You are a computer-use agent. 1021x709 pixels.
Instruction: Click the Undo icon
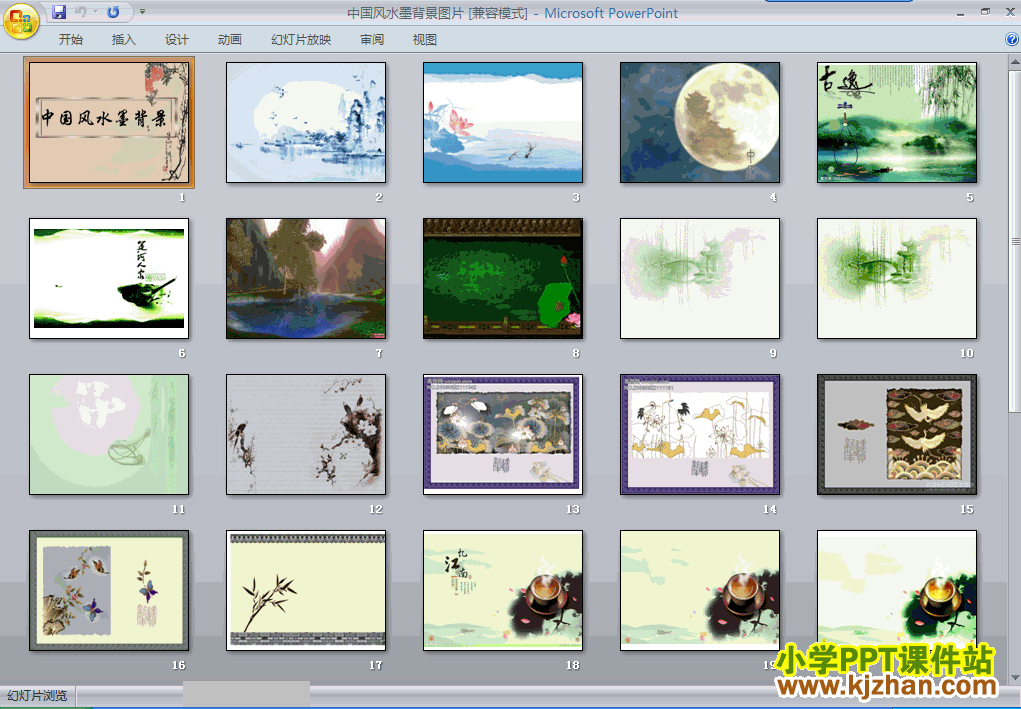point(81,12)
